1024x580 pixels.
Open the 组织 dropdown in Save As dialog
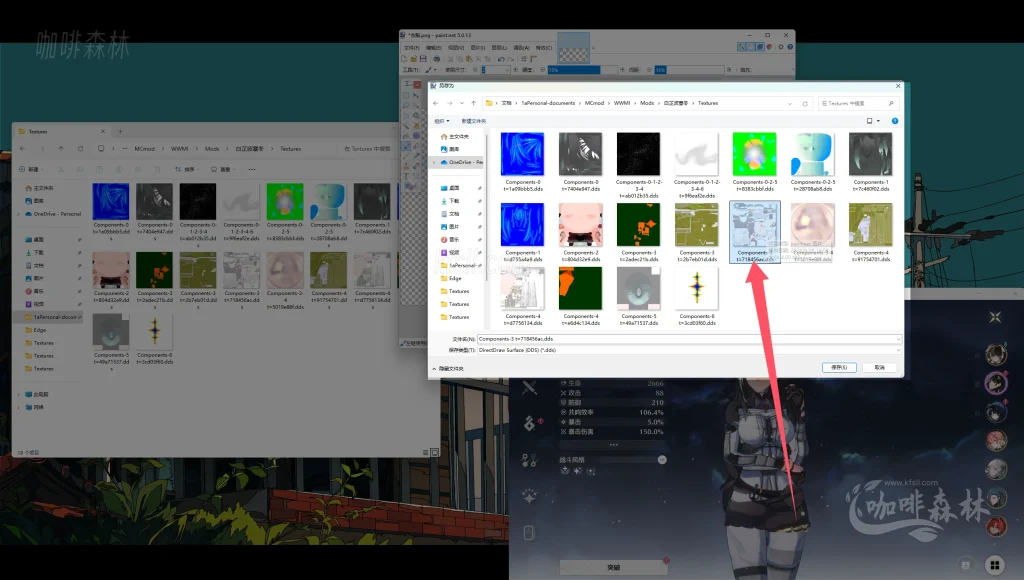[442, 121]
